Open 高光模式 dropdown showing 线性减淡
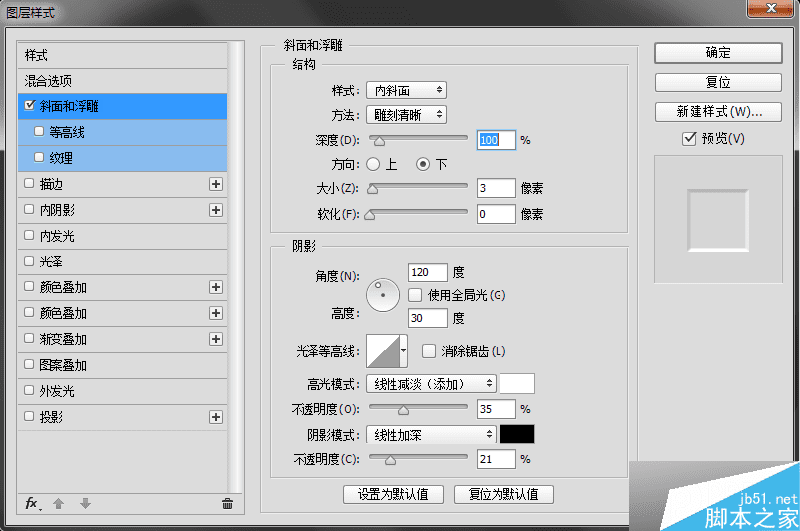This screenshot has width=800, height=531. (x=431, y=384)
